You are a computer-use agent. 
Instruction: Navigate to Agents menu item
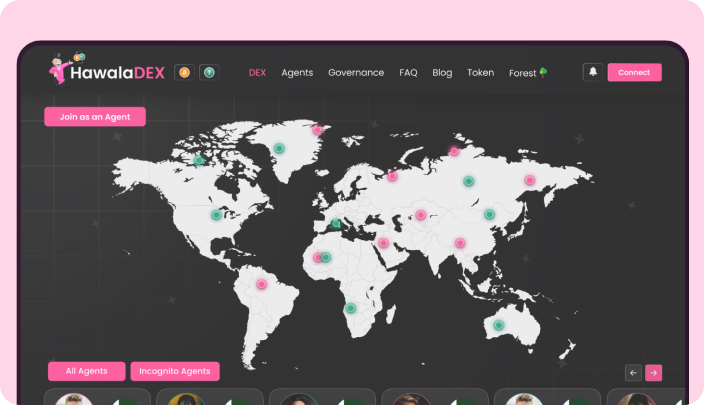(x=297, y=73)
